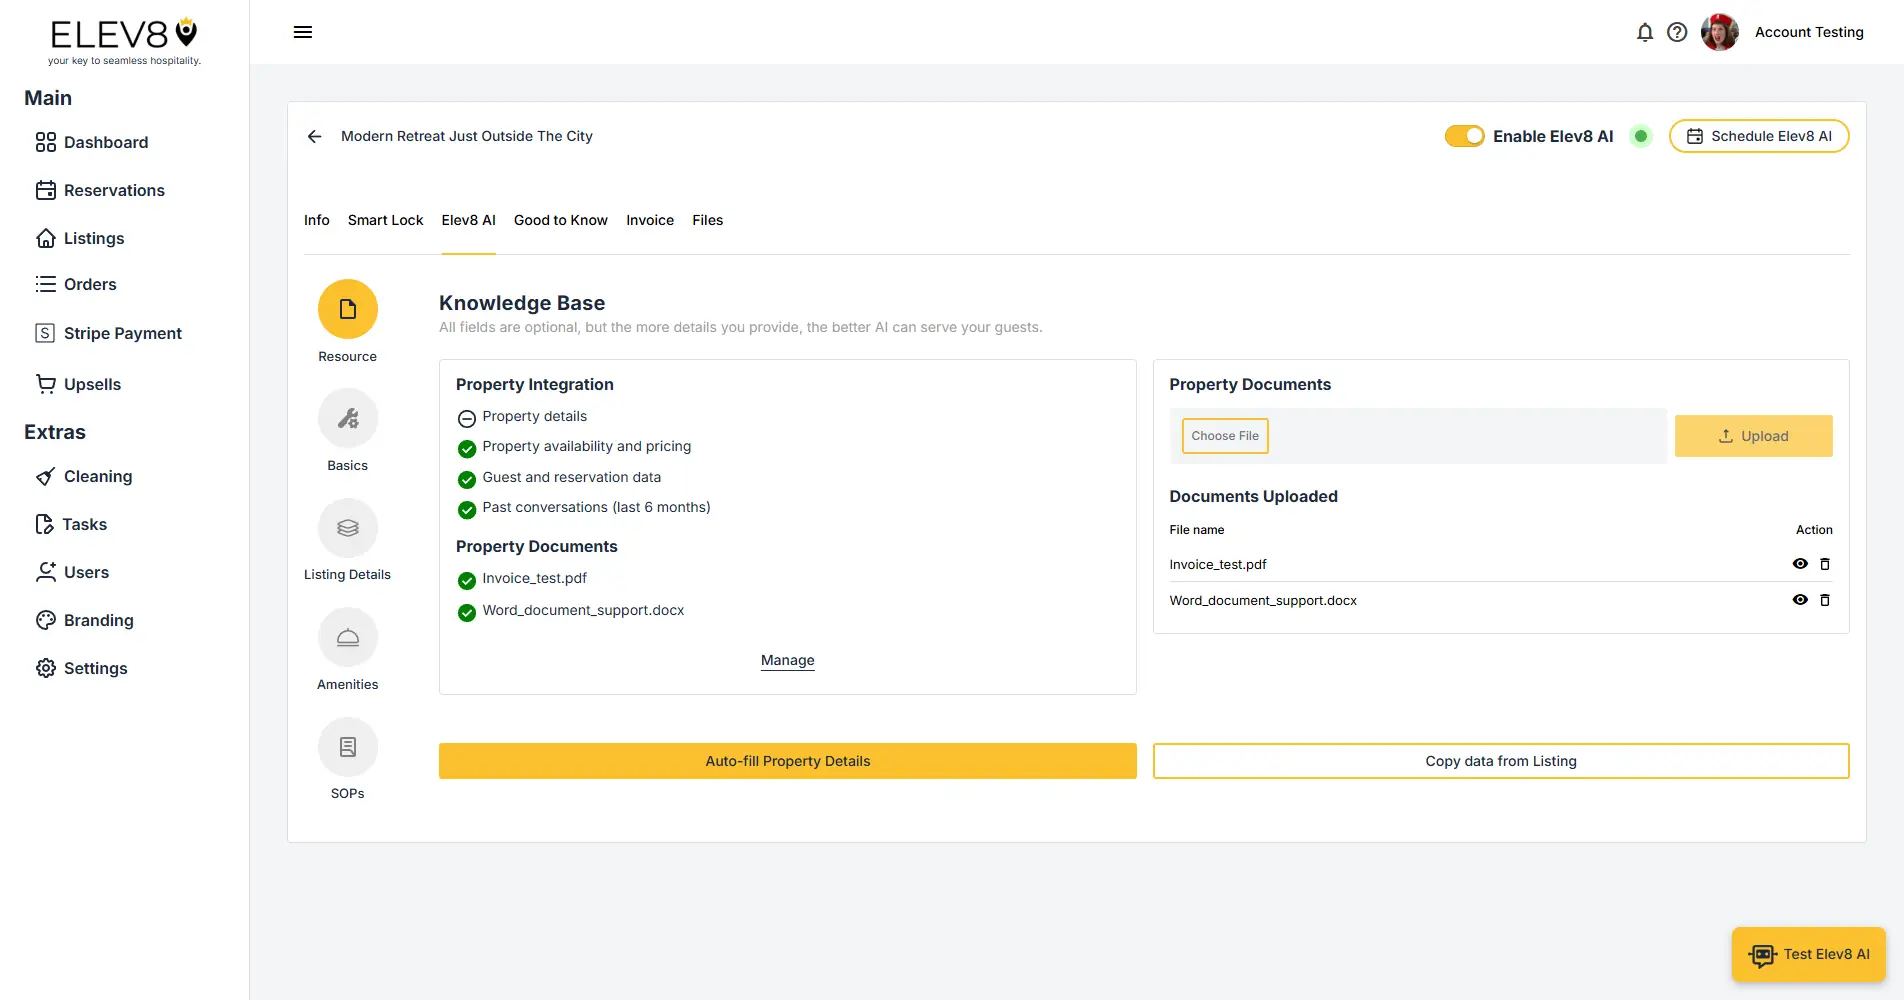The height and width of the screenshot is (1000, 1904).
Task: Click Schedule Elev8 AI button
Action: pyautogui.click(x=1759, y=135)
